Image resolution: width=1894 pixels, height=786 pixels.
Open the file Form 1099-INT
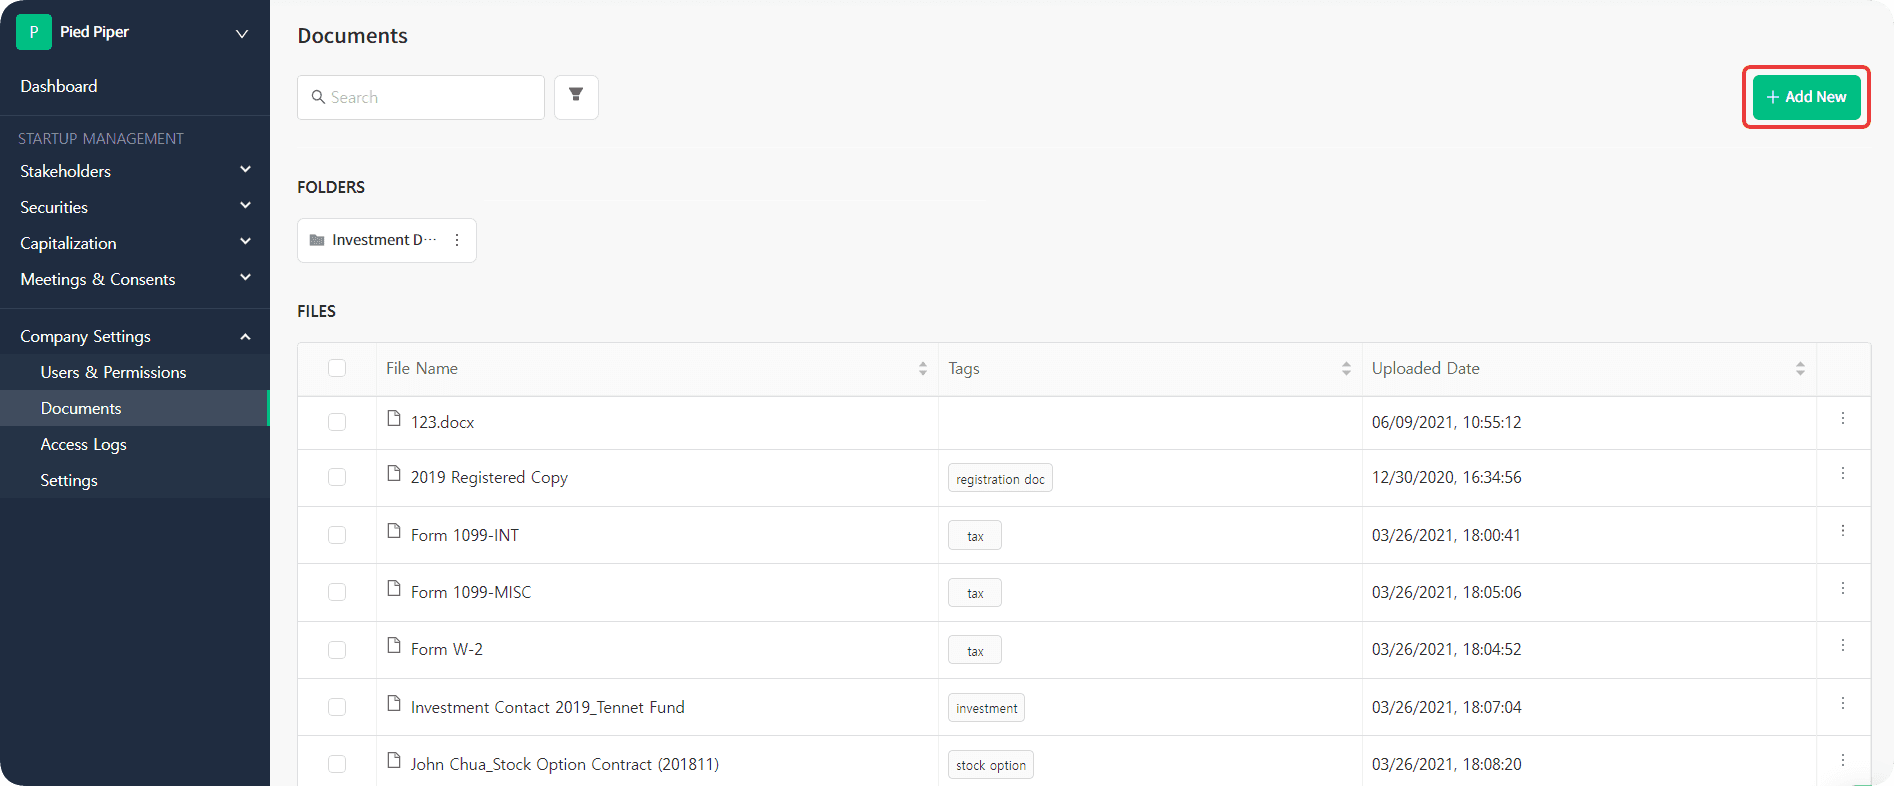465,535
